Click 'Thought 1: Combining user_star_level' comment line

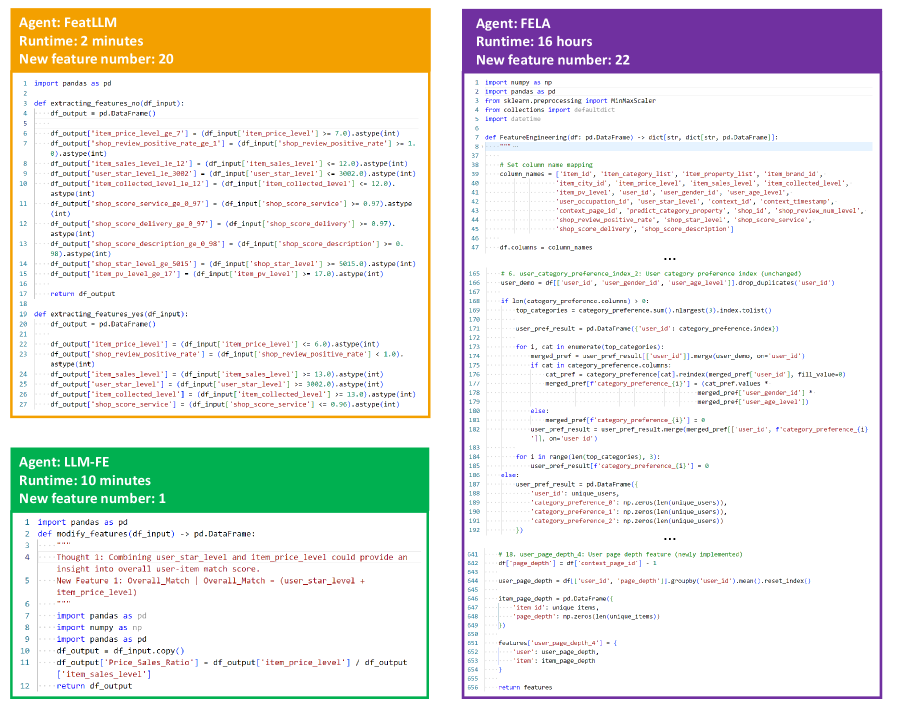pyautogui.click(x=232, y=563)
